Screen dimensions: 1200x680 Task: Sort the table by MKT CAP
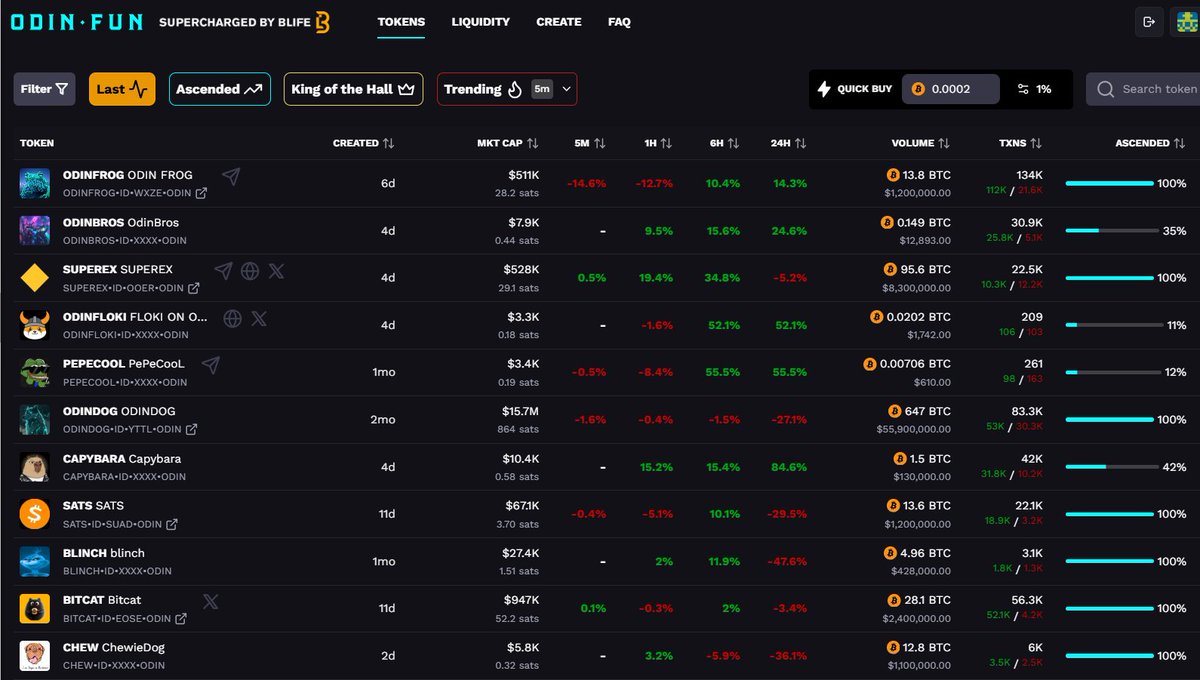tap(509, 143)
